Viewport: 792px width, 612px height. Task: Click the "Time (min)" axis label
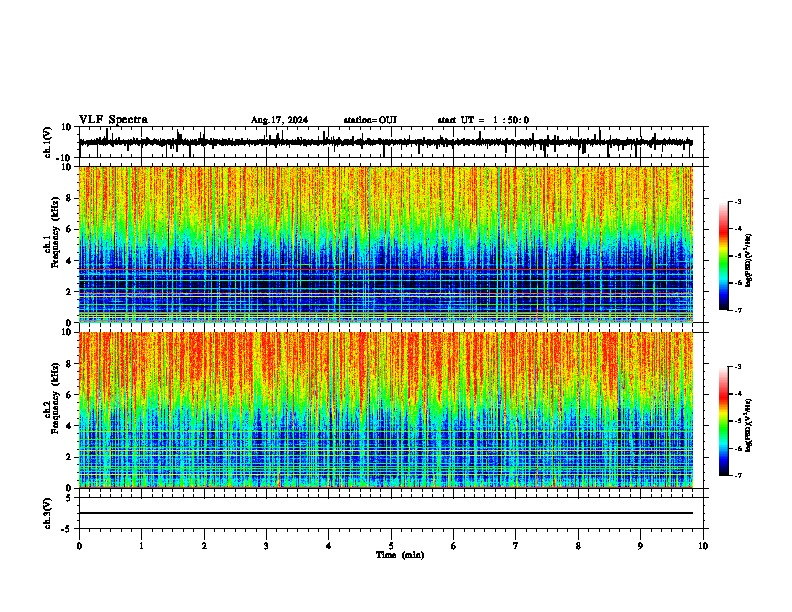tap(400, 555)
